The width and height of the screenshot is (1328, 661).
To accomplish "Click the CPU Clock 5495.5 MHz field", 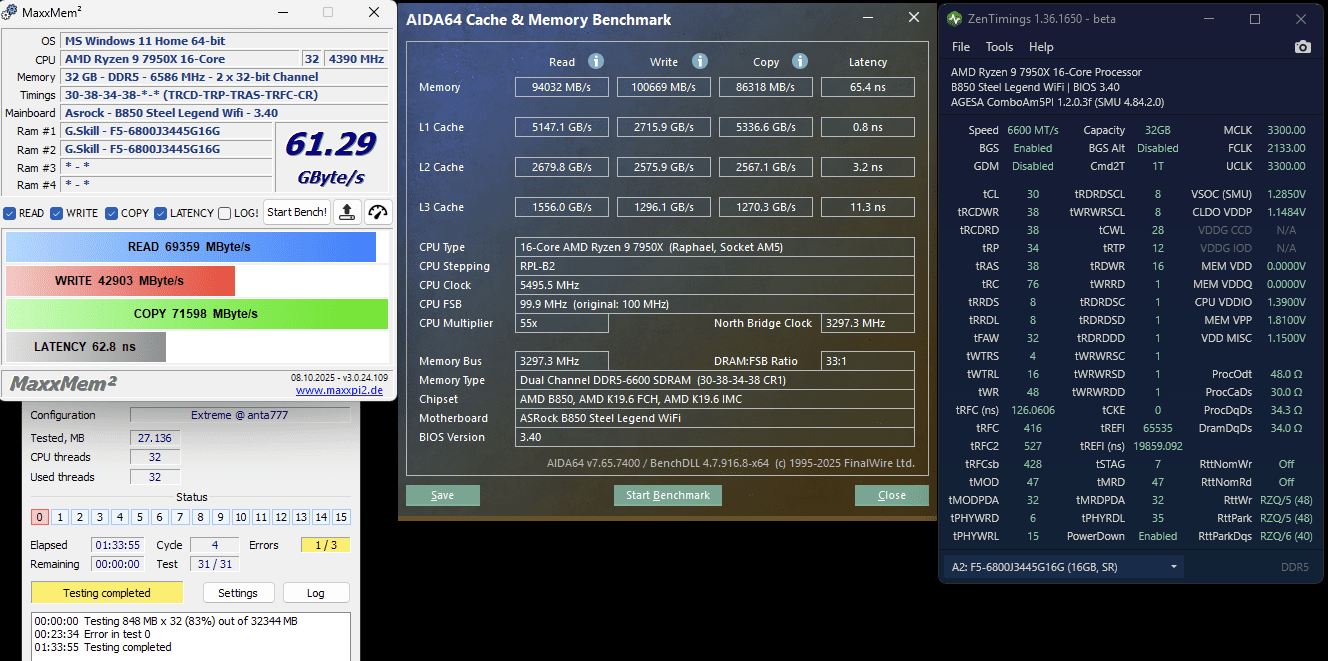I will [x=715, y=285].
